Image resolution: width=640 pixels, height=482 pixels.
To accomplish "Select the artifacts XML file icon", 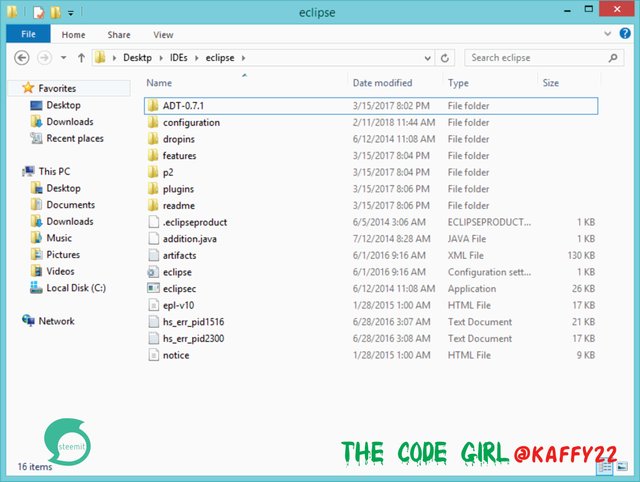I will (153, 255).
